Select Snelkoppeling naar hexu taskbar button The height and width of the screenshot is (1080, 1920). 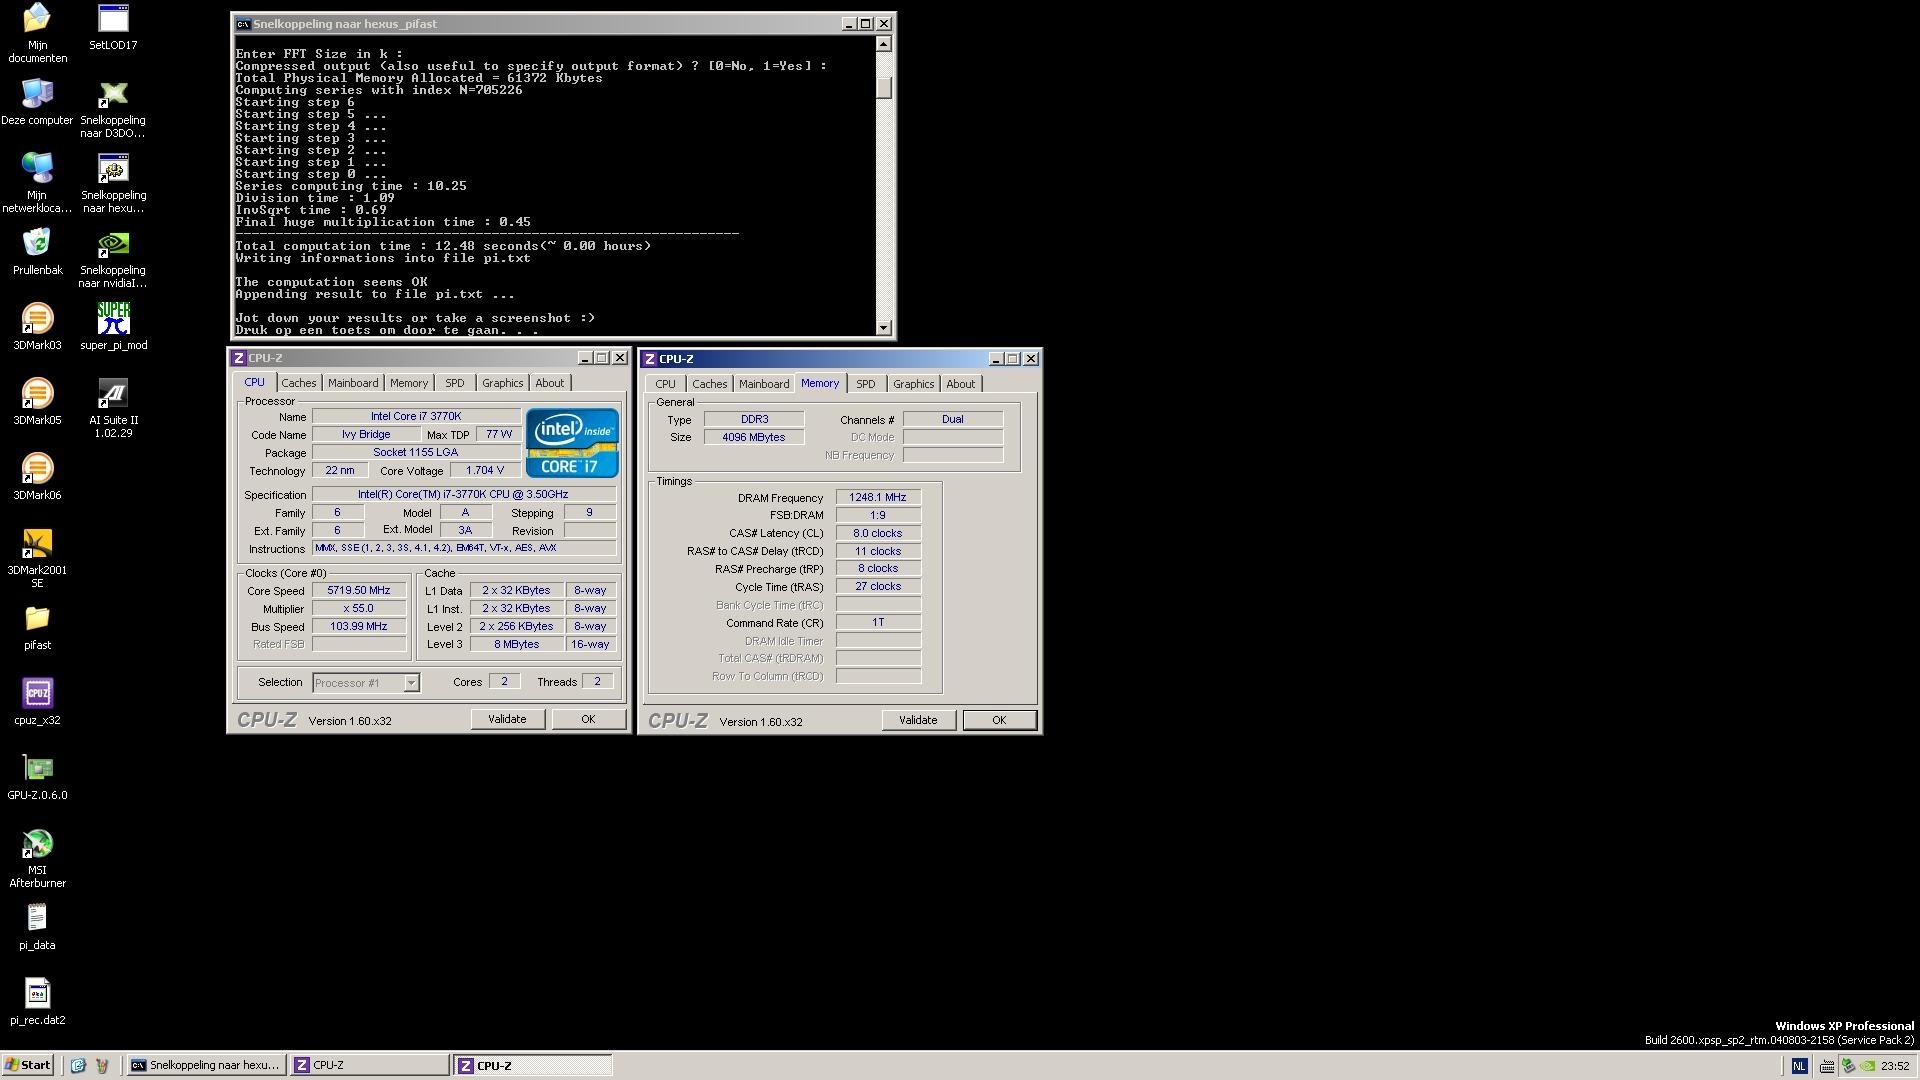point(206,1065)
